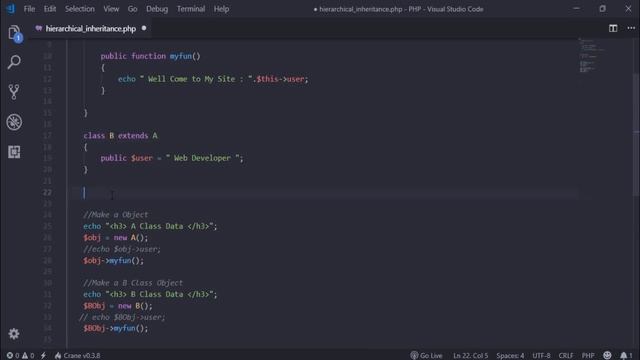Click Ln 22, Col 5 indicator

pos(470,356)
